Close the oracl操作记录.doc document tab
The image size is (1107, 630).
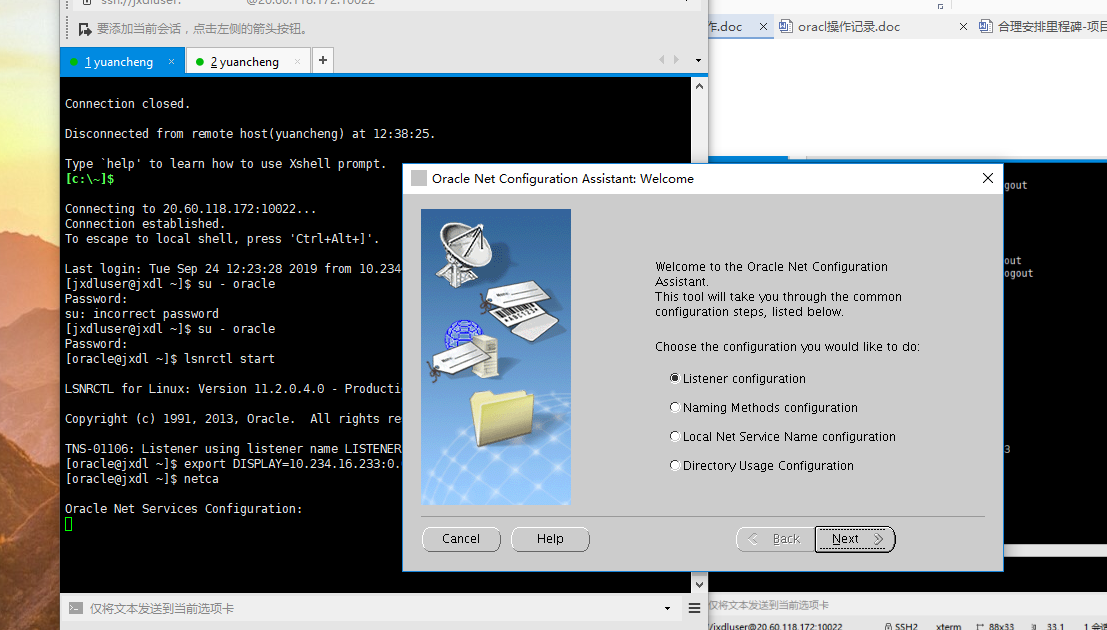point(963,27)
